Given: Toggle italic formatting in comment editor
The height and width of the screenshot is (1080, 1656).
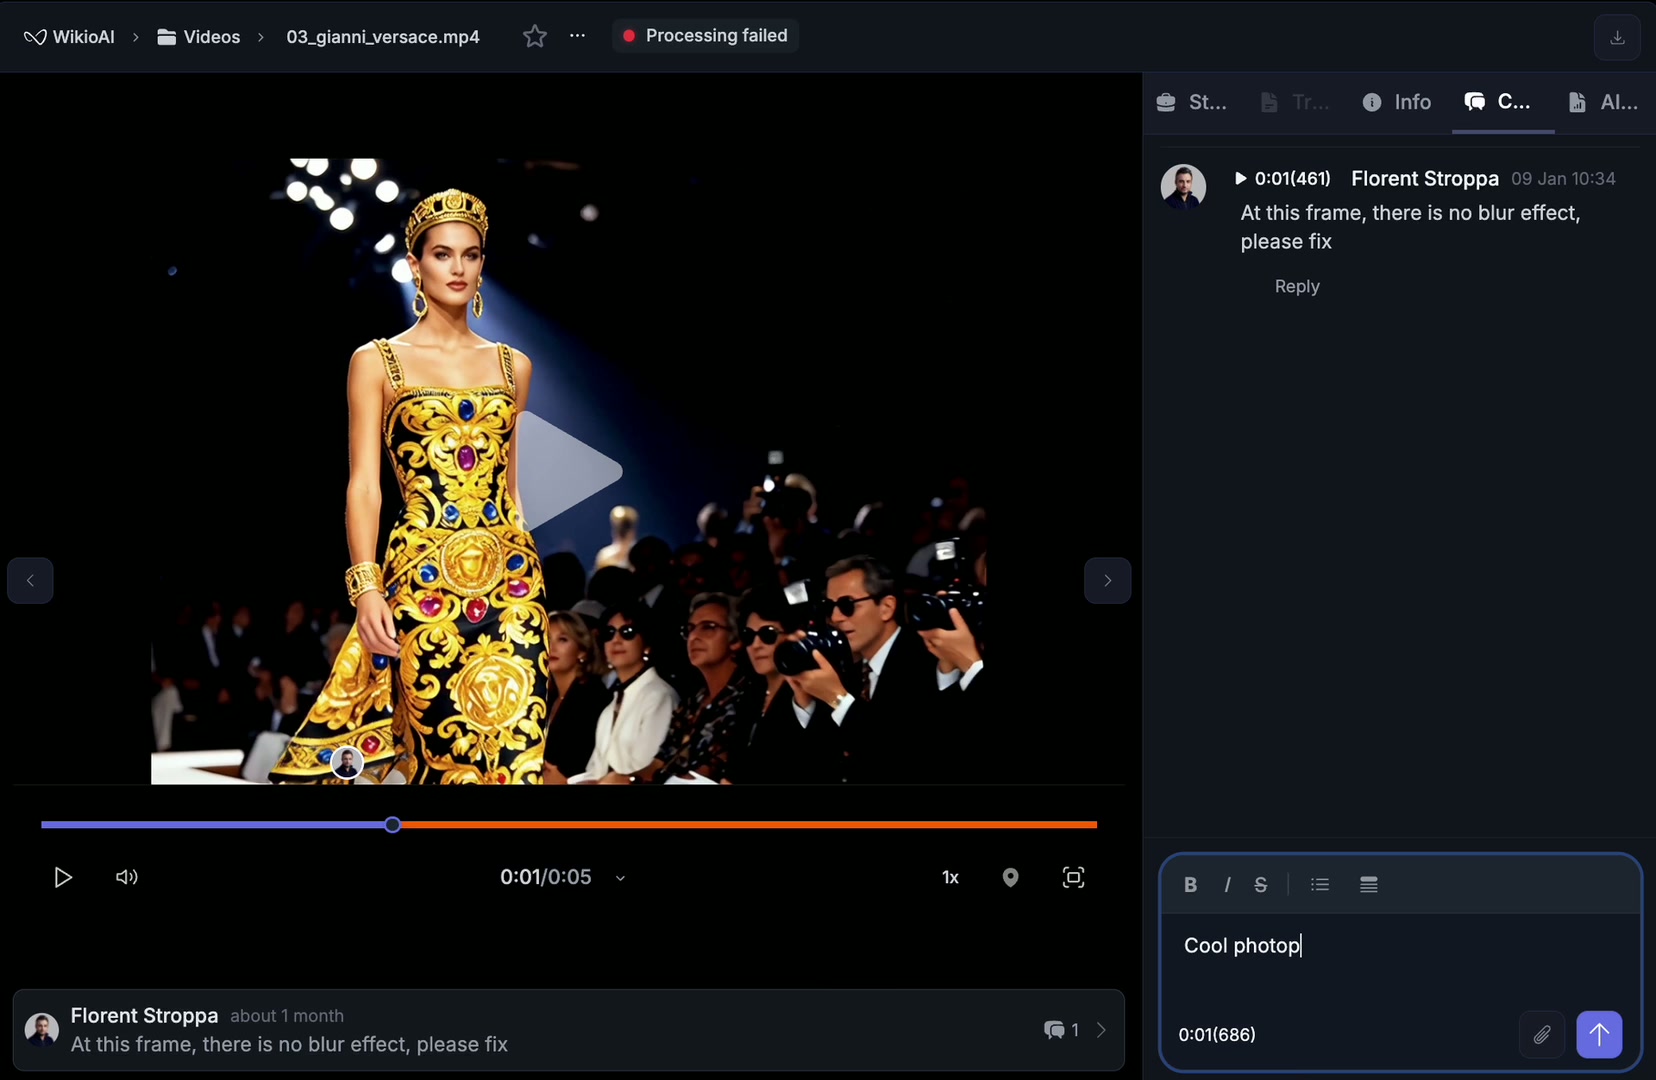Looking at the screenshot, I should 1226,884.
